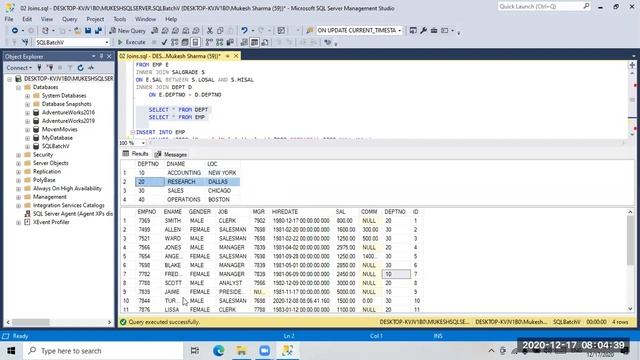The height and width of the screenshot is (360, 640).
Task: Click the ACCOUNTING cell in DEPT results
Action: [x=184, y=173]
